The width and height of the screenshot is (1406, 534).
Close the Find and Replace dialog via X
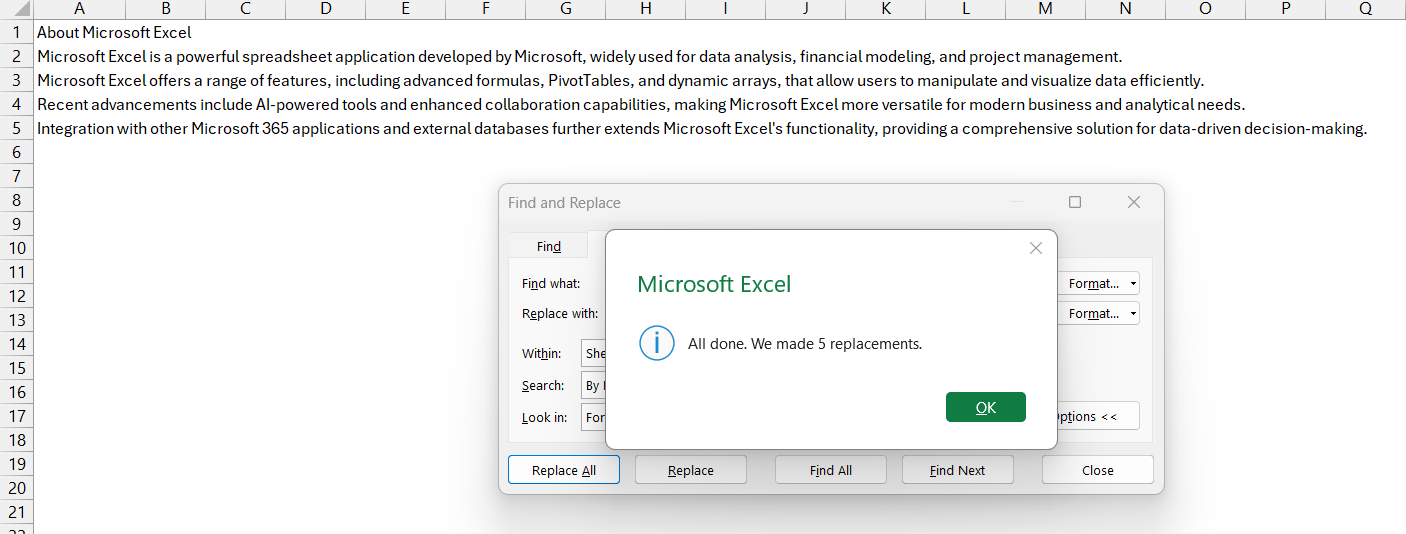click(x=1134, y=202)
